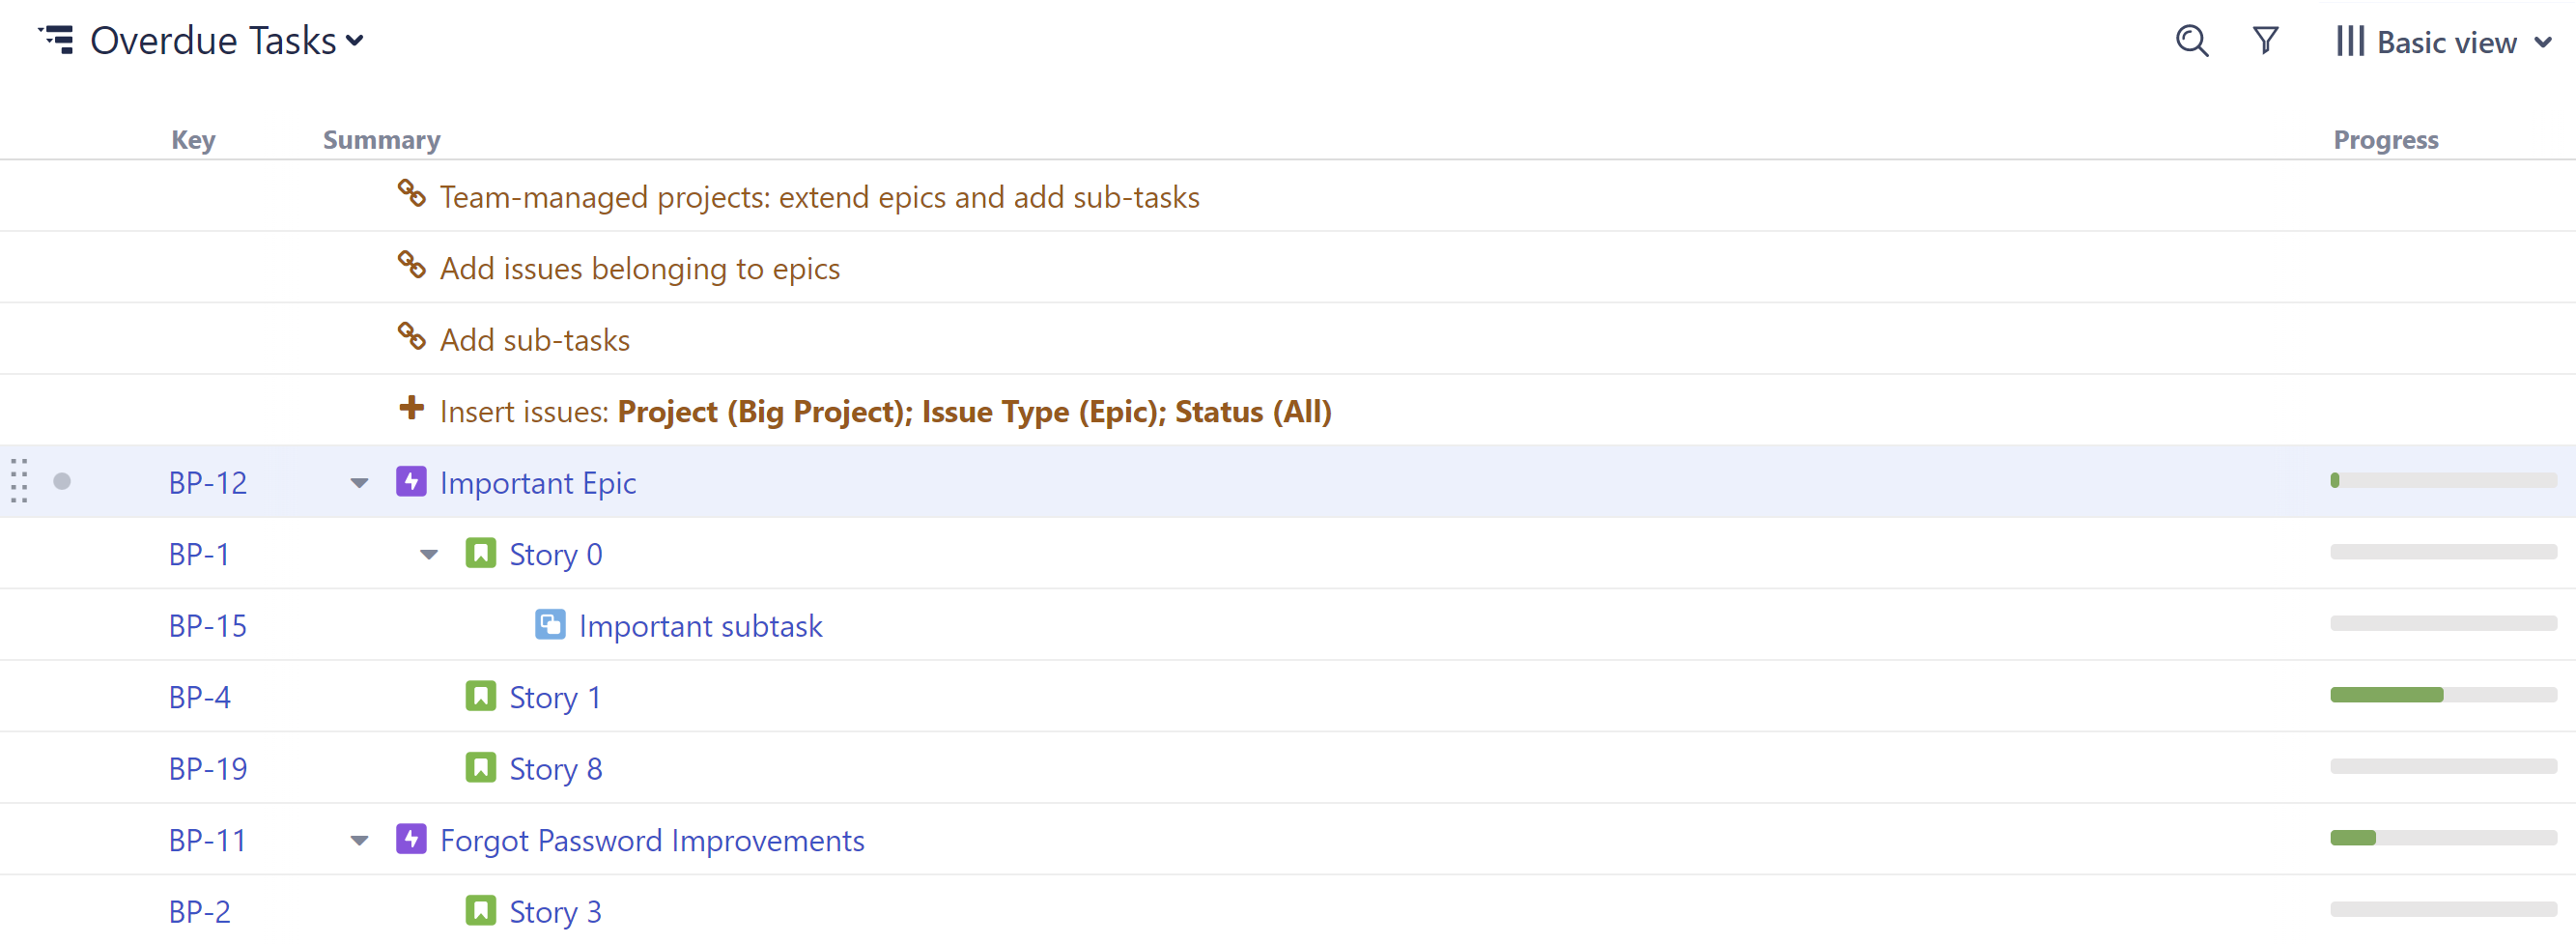Collapse the Important Epic row
Viewport: 2576px width, 944px height.
click(358, 483)
